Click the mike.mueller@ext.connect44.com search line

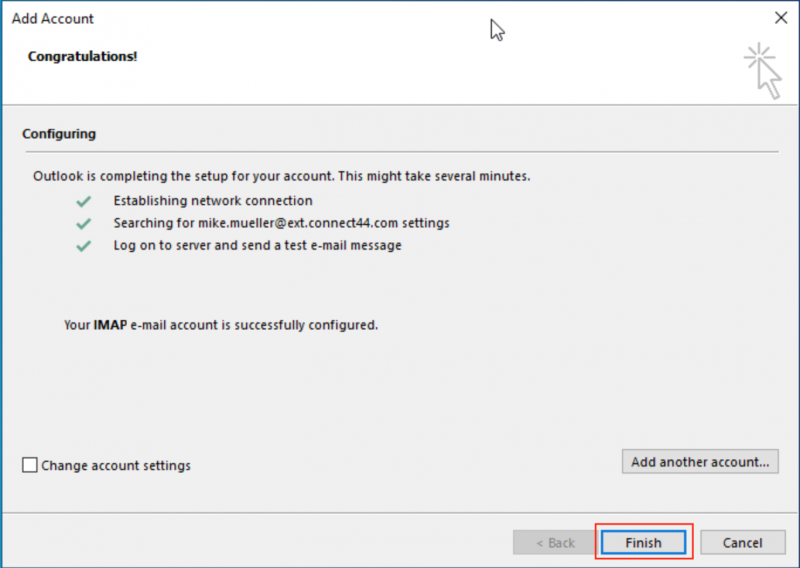281,223
